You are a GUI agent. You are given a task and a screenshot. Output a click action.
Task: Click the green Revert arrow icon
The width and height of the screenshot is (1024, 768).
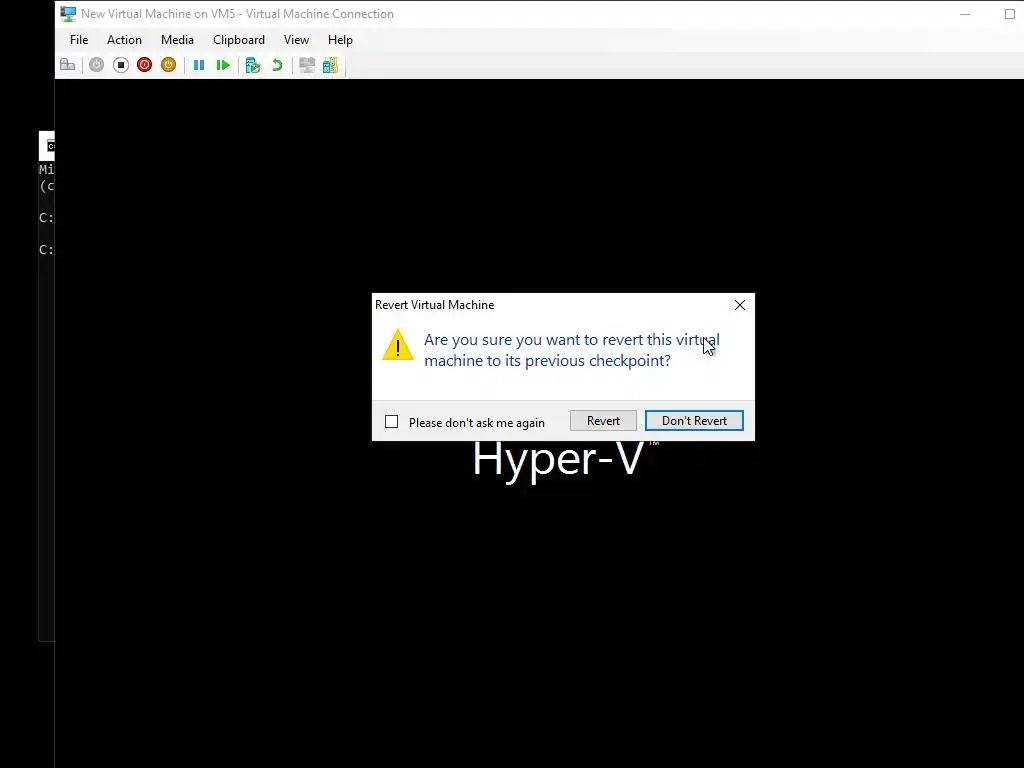pos(277,65)
